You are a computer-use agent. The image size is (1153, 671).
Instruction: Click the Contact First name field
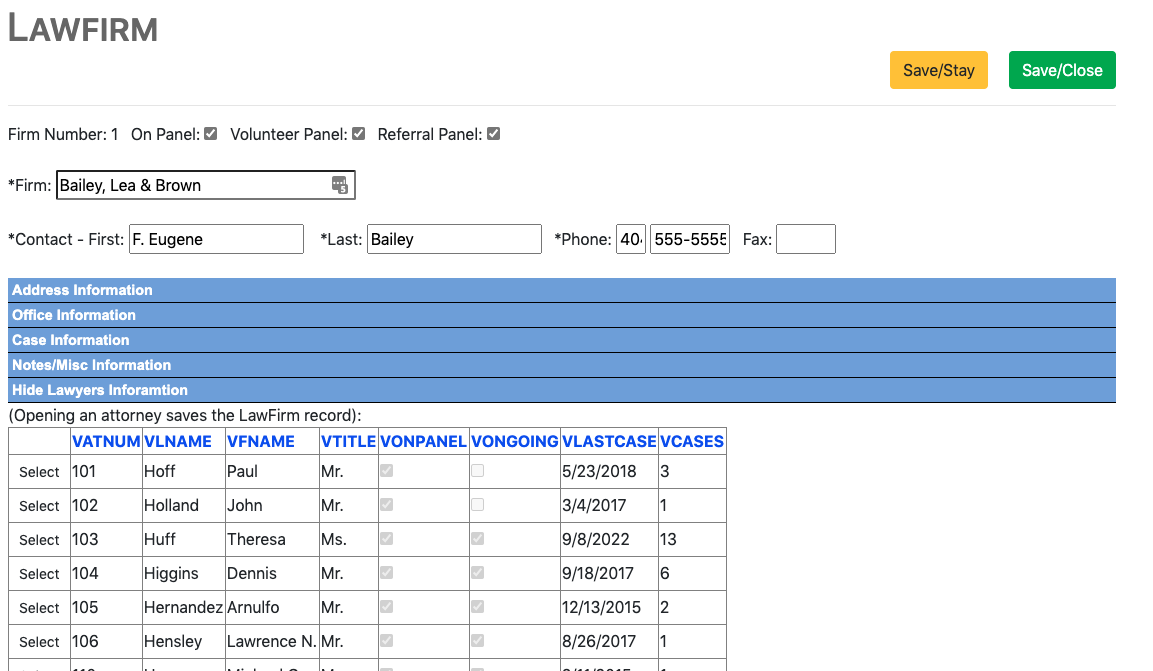pos(216,239)
